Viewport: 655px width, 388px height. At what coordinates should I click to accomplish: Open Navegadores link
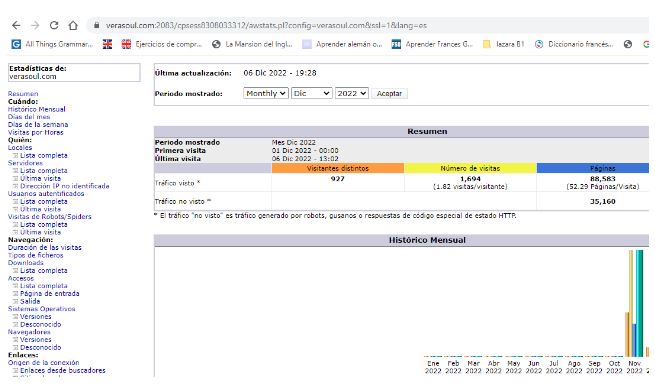[29, 332]
